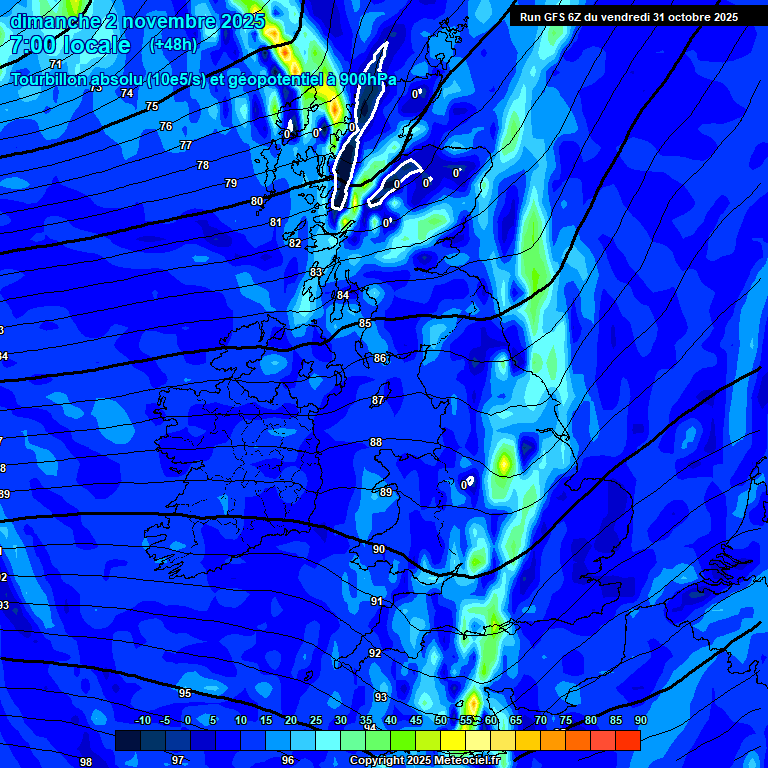Select the 'dimanche 2 novembre 2025' date title

(x=137, y=21)
